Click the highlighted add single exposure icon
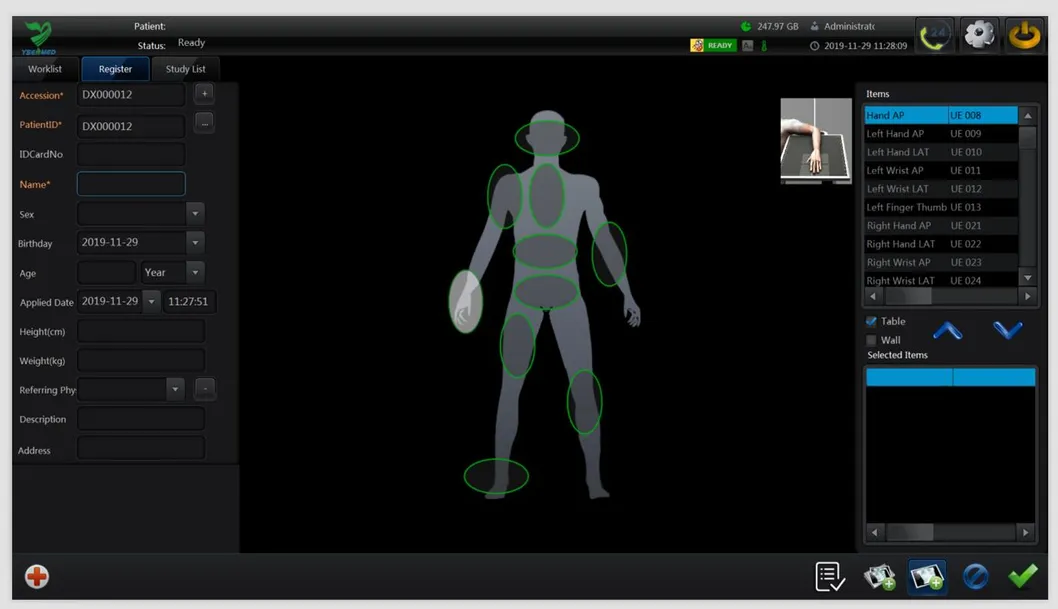1058x609 pixels. click(x=925, y=576)
